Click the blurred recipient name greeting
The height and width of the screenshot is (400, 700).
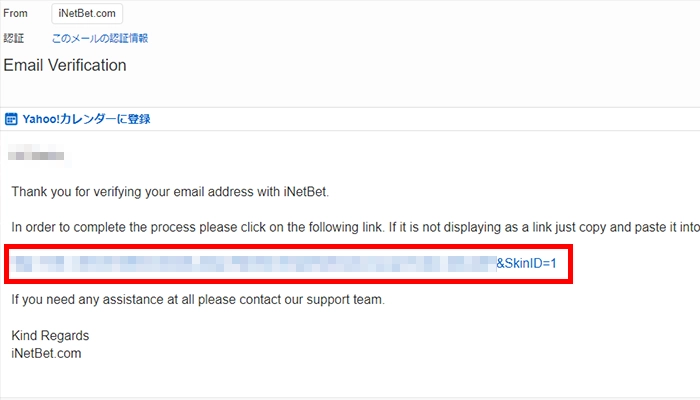pos(37,155)
